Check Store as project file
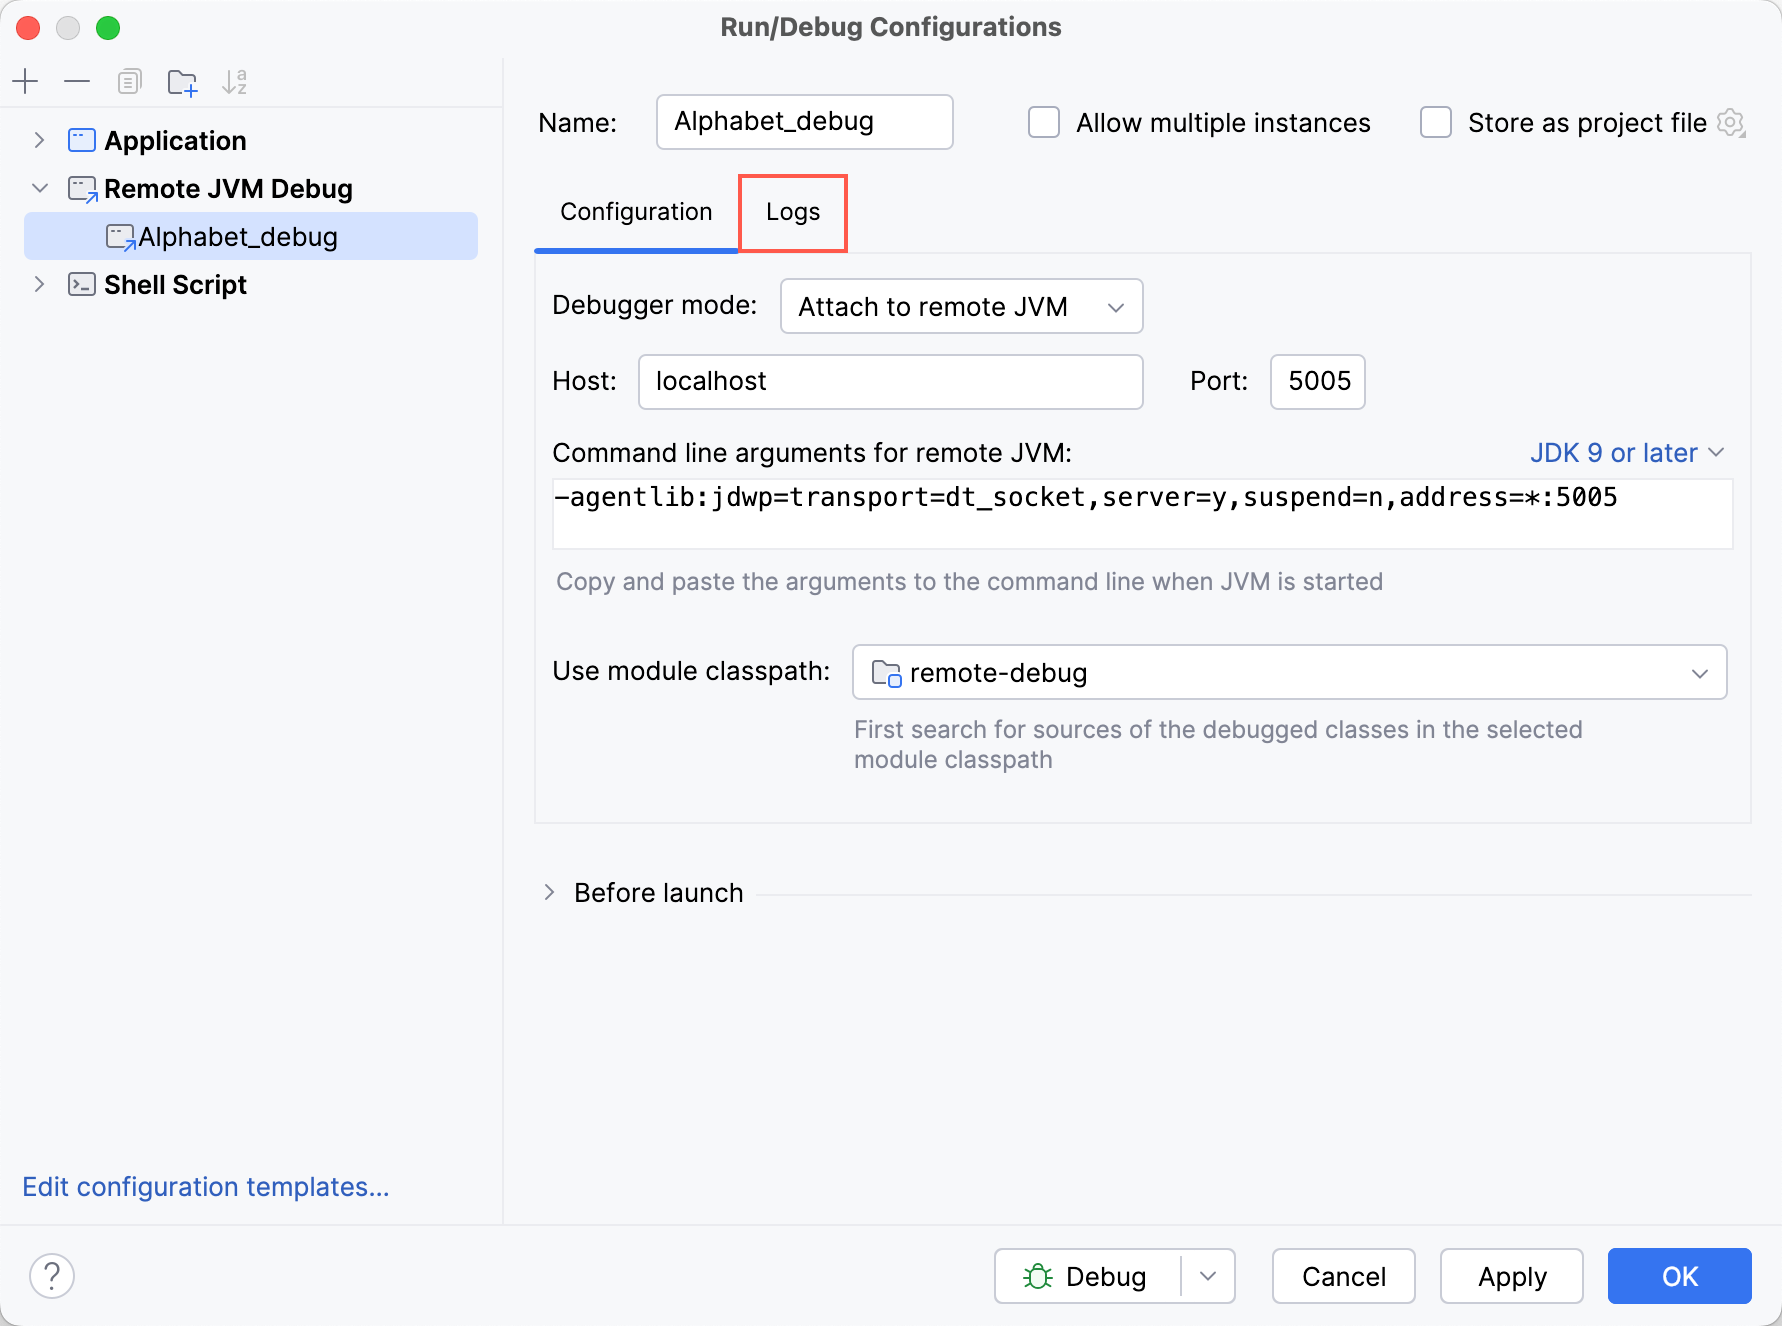1782x1326 pixels. pyautogui.click(x=1436, y=122)
